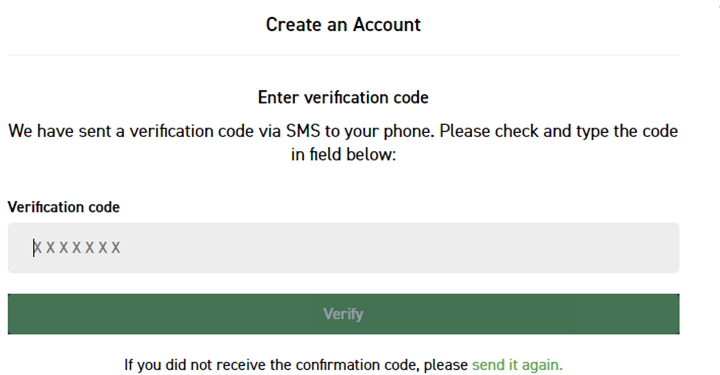Image resolution: width=720 pixels, height=375 pixels.
Task: Click the word "SMS" in the instructions
Action: pos(303,131)
